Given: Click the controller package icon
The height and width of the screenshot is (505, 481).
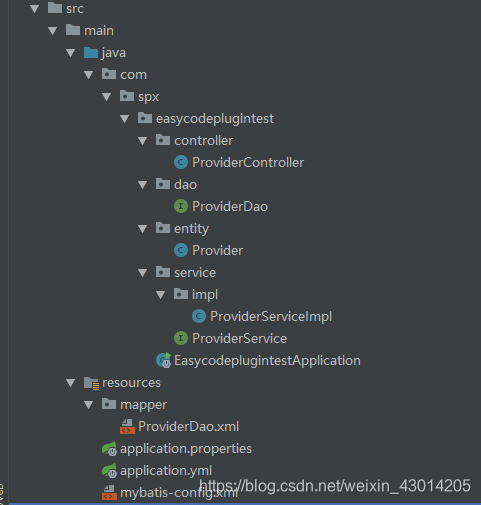Looking at the screenshot, I should pos(163,140).
